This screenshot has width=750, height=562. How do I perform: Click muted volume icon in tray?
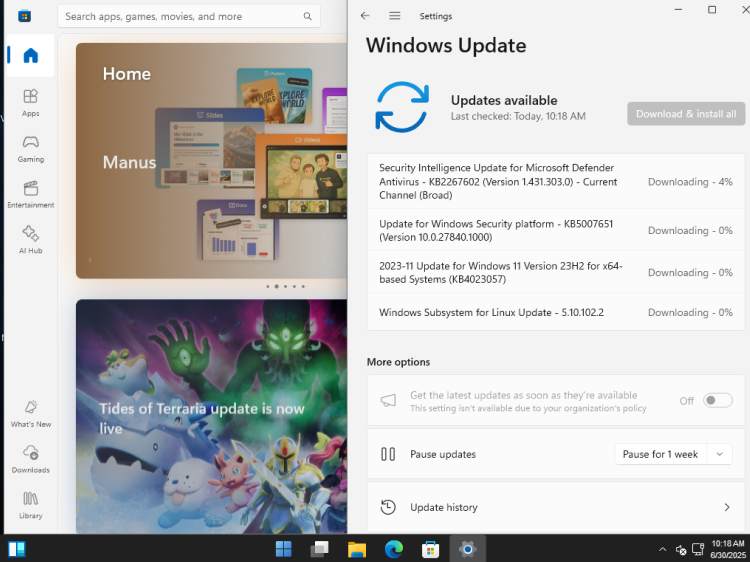tap(681, 550)
